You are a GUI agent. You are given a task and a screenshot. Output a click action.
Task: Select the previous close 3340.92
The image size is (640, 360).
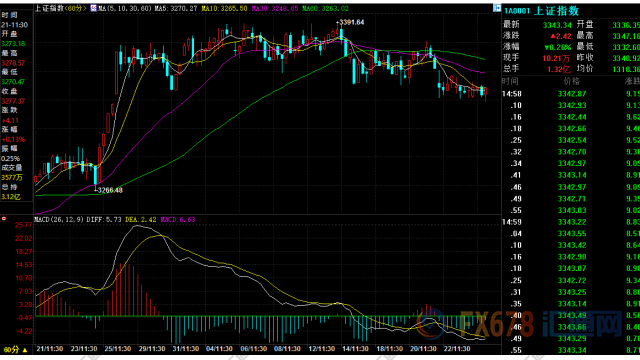coord(626,58)
